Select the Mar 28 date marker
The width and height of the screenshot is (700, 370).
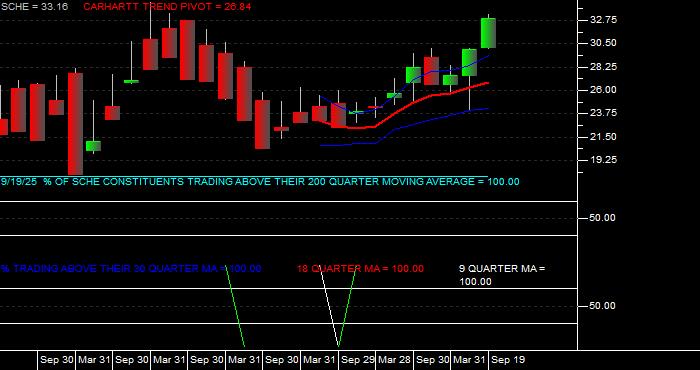(395, 360)
